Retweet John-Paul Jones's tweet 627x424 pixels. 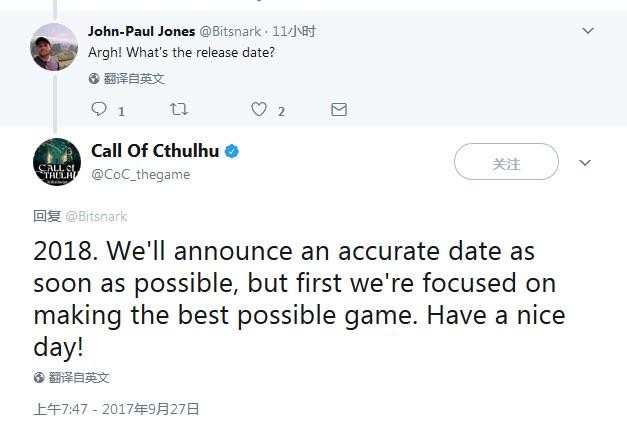pyautogui.click(x=180, y=110)
